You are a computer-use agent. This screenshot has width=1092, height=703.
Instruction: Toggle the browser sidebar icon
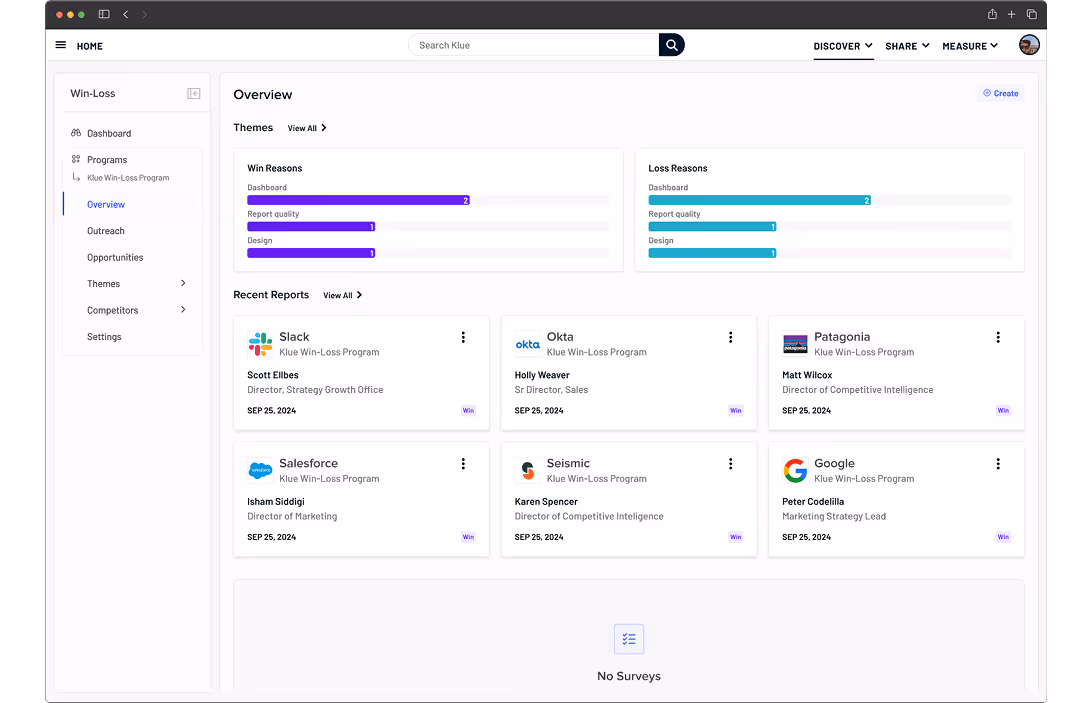click(104, 14)
